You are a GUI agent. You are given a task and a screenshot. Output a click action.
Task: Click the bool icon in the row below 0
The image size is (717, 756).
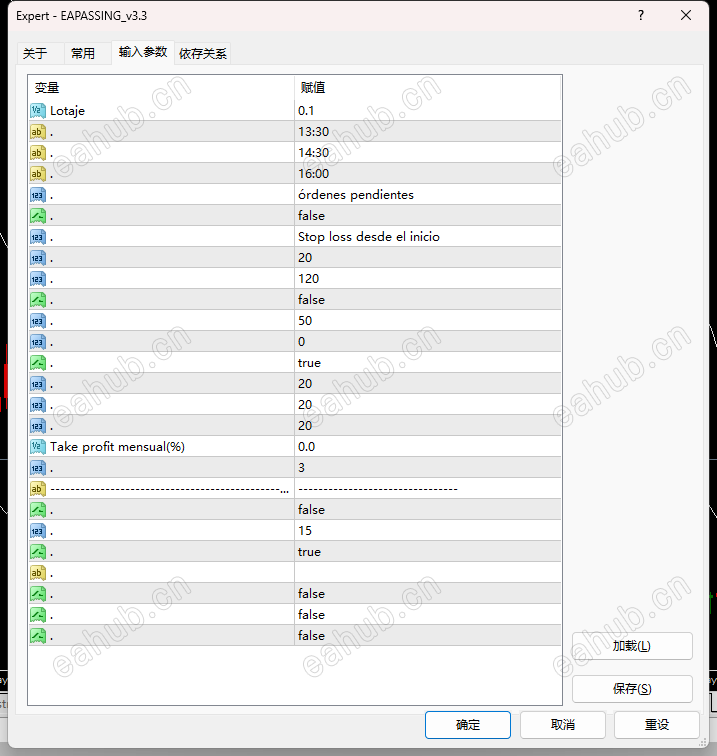tap(38, 363)
